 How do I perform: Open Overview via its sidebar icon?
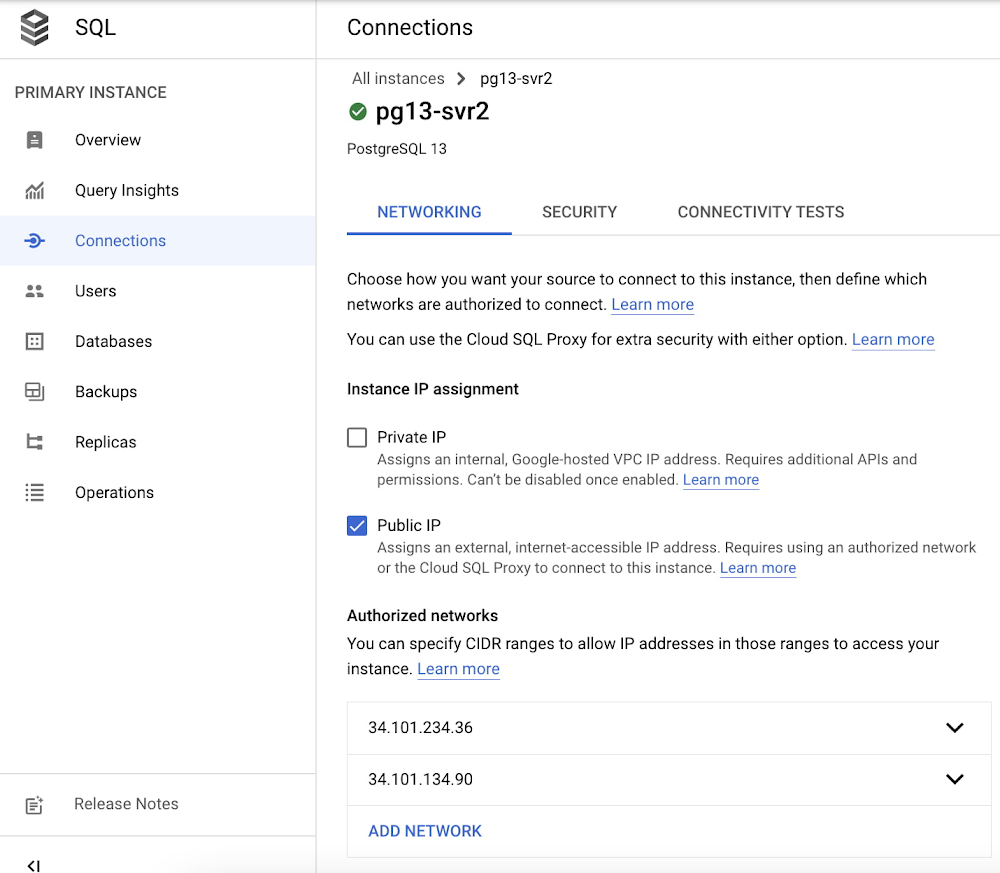pos(34,140)
